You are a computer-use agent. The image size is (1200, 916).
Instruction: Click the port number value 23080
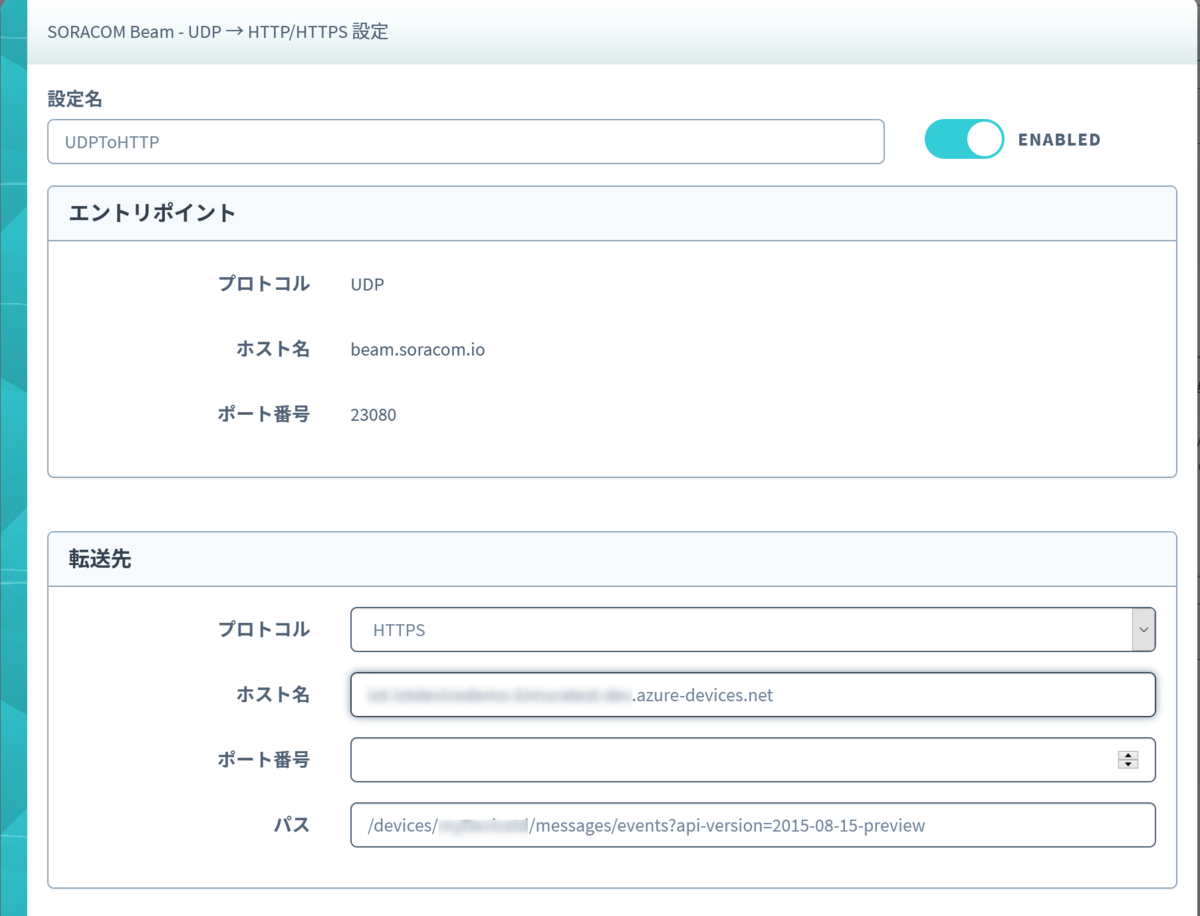click(x=374, y=415)
